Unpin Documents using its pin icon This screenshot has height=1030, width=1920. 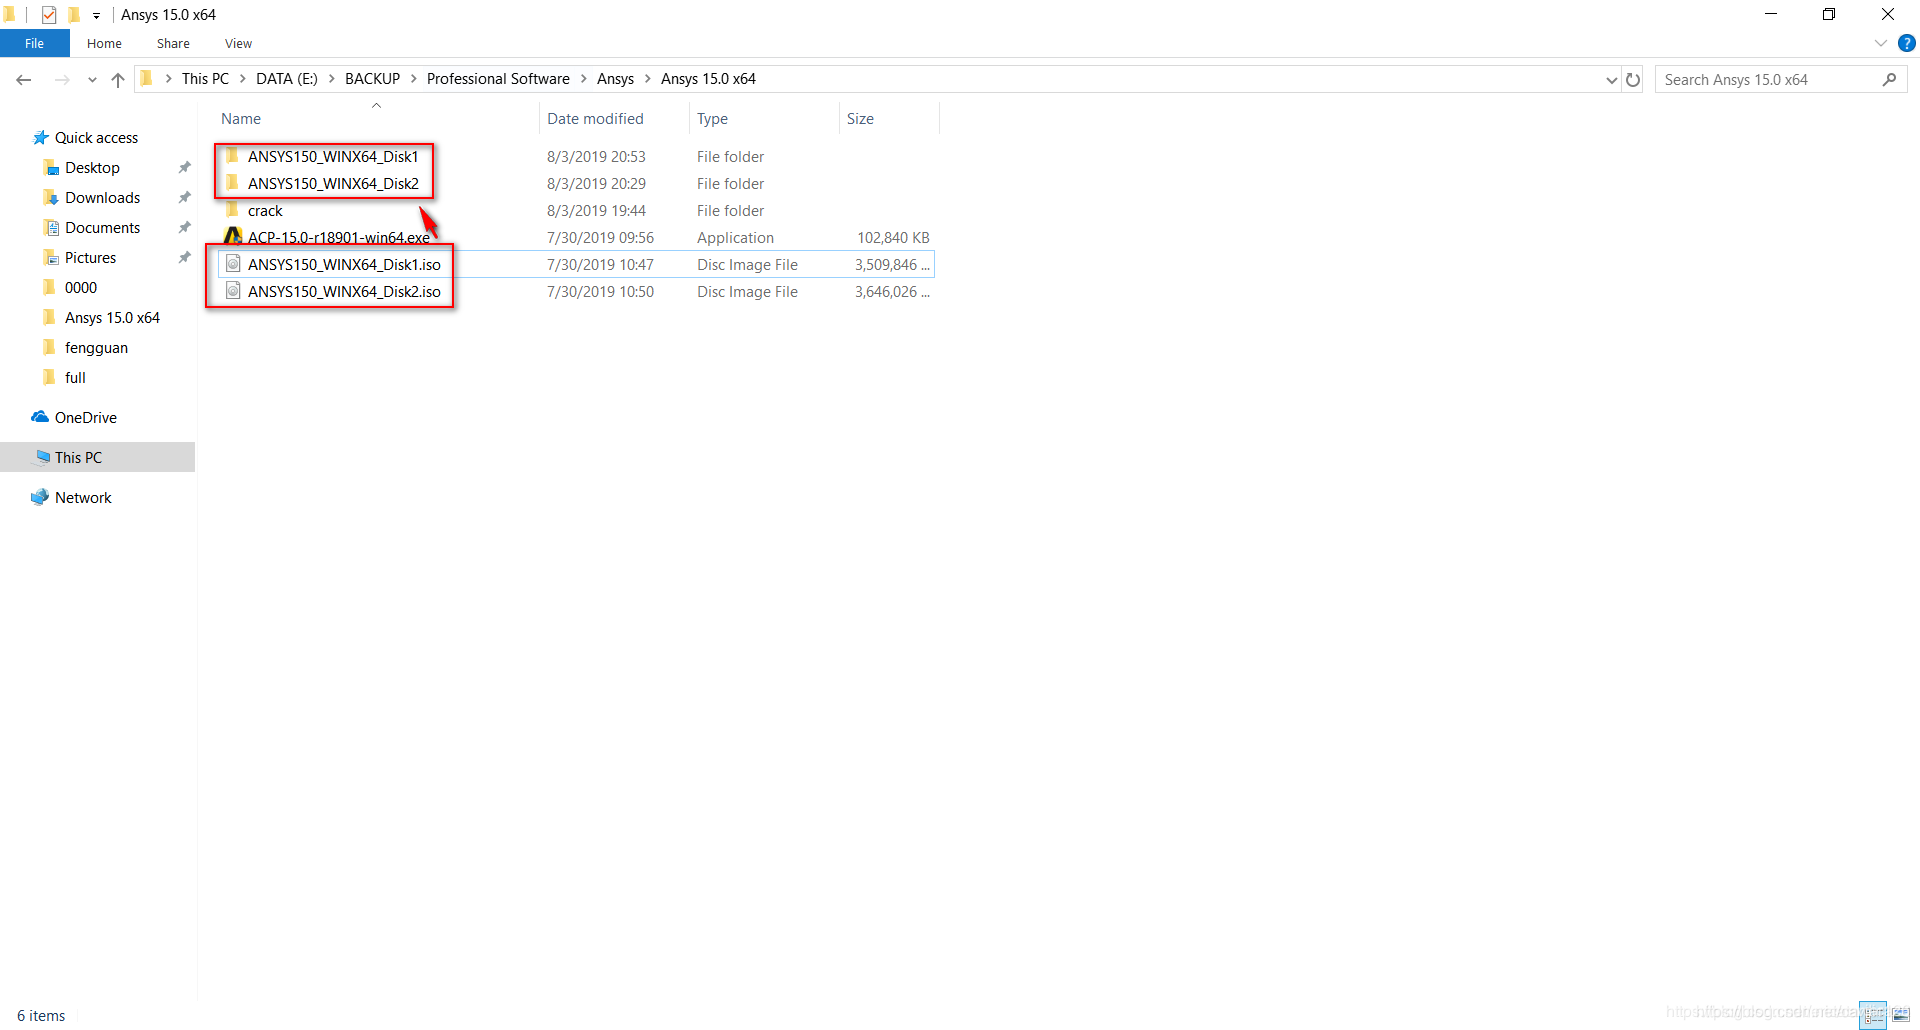pyautogui.click(x=184, y=227)
